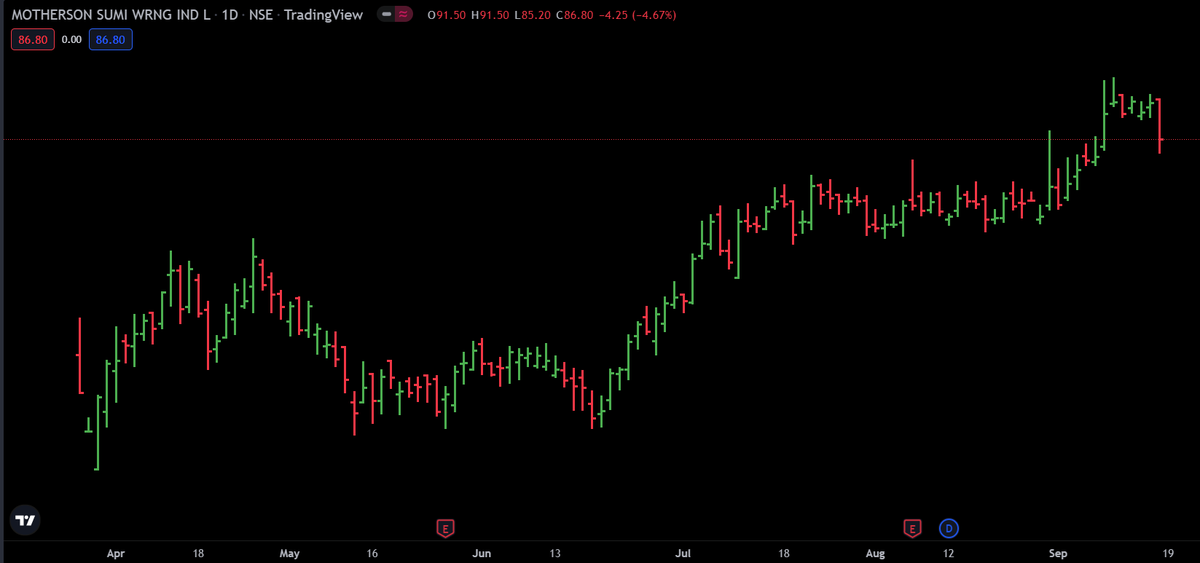The image size is (1200, 563).
Task: Click the TradingView logo icon
Action: pyautogui.click(x=25, y=520)
